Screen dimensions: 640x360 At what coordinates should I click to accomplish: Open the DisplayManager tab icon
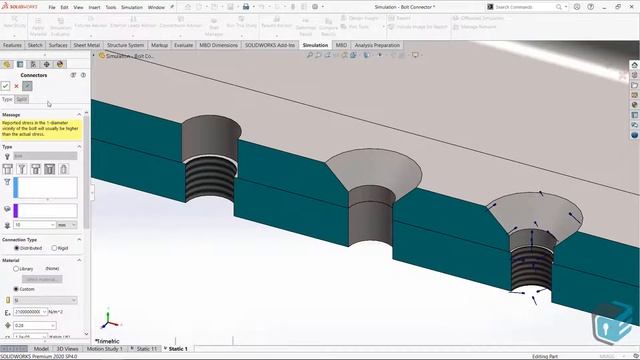point(60,64)
